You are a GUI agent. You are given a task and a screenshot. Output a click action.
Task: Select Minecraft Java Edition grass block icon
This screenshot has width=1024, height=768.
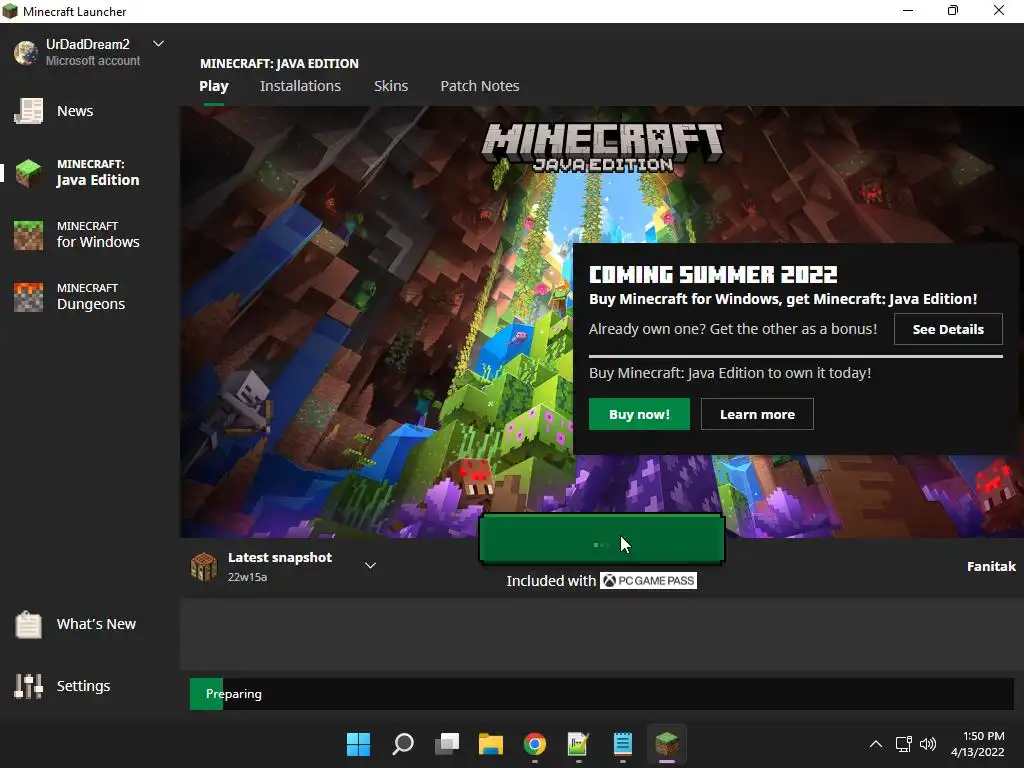tap(29, 173)
